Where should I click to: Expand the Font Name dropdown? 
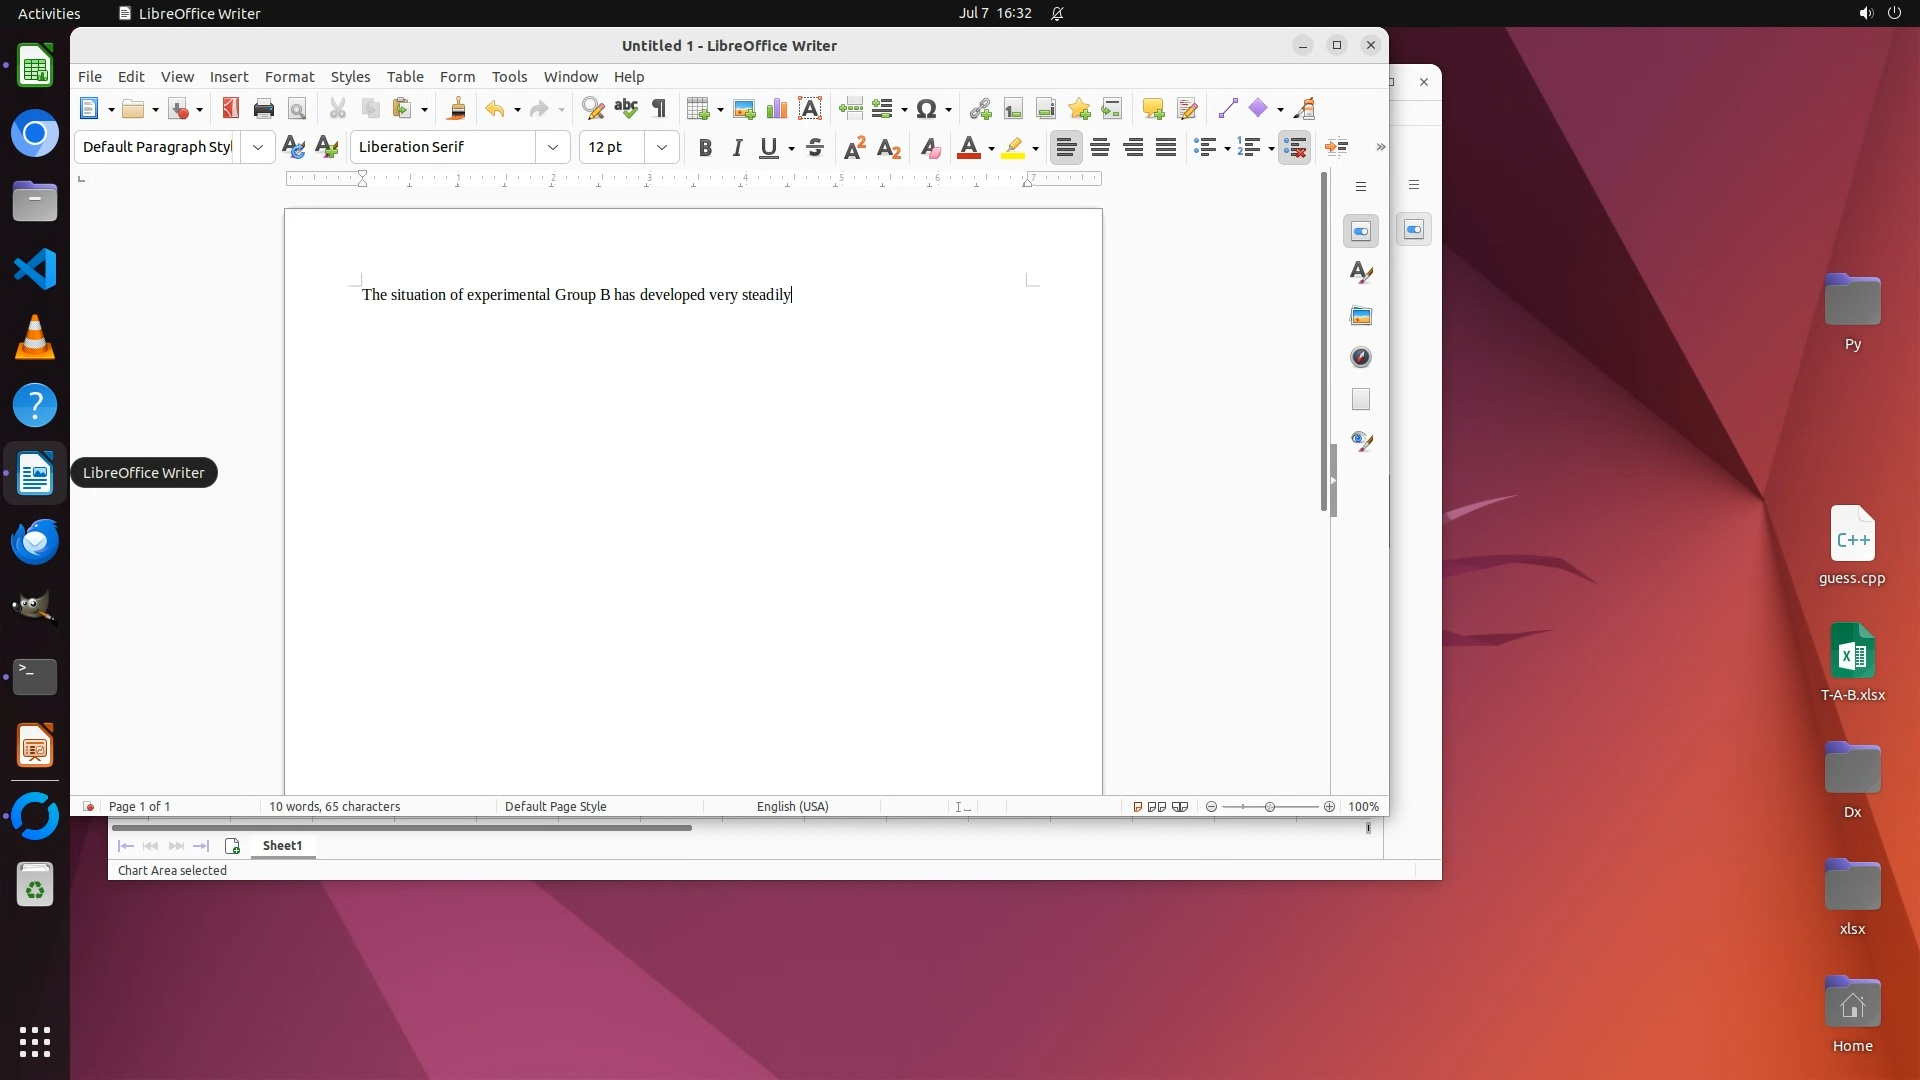[x=553, y=148]
